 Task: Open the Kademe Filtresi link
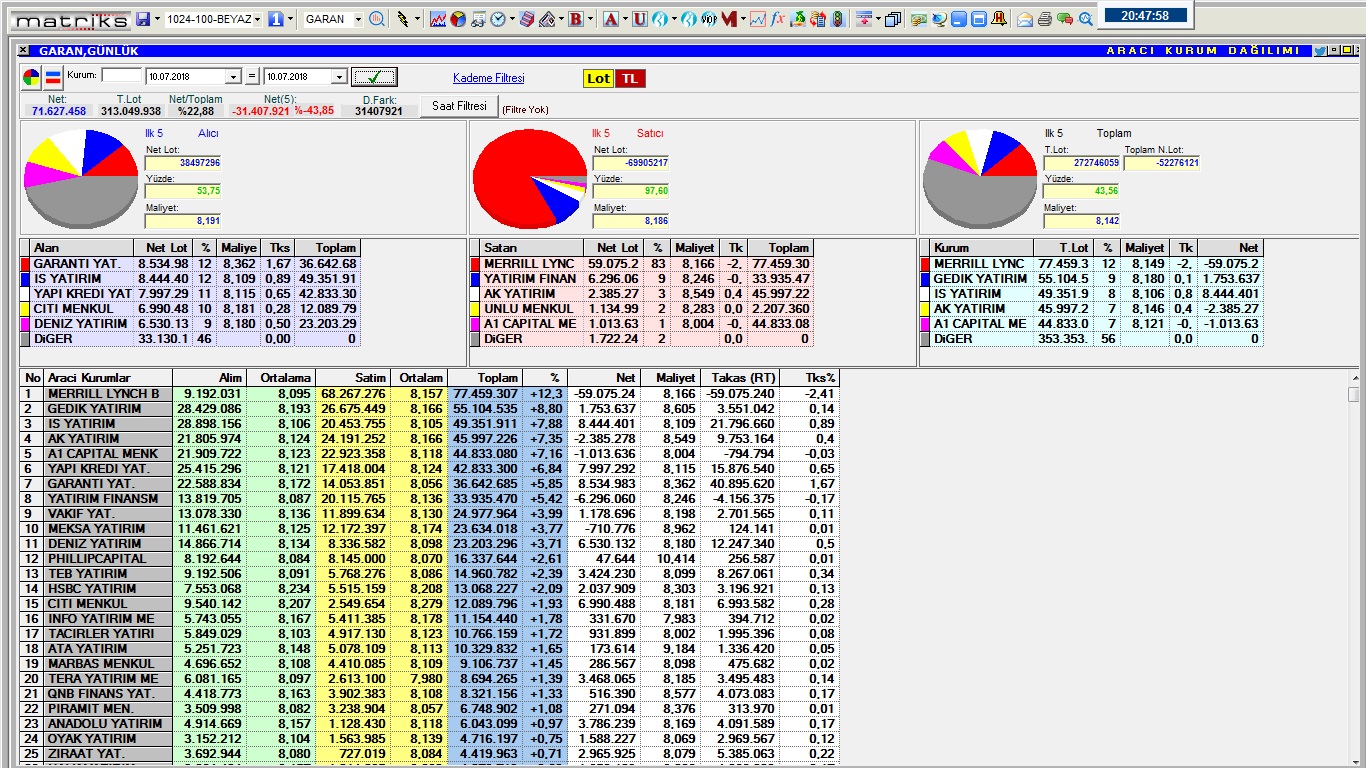pos(488,78)
